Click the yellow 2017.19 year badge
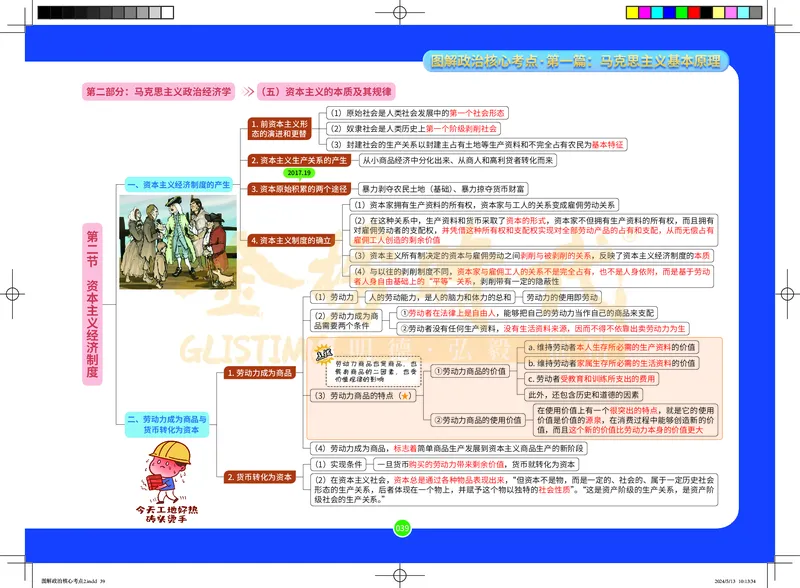 pos(298,172)
